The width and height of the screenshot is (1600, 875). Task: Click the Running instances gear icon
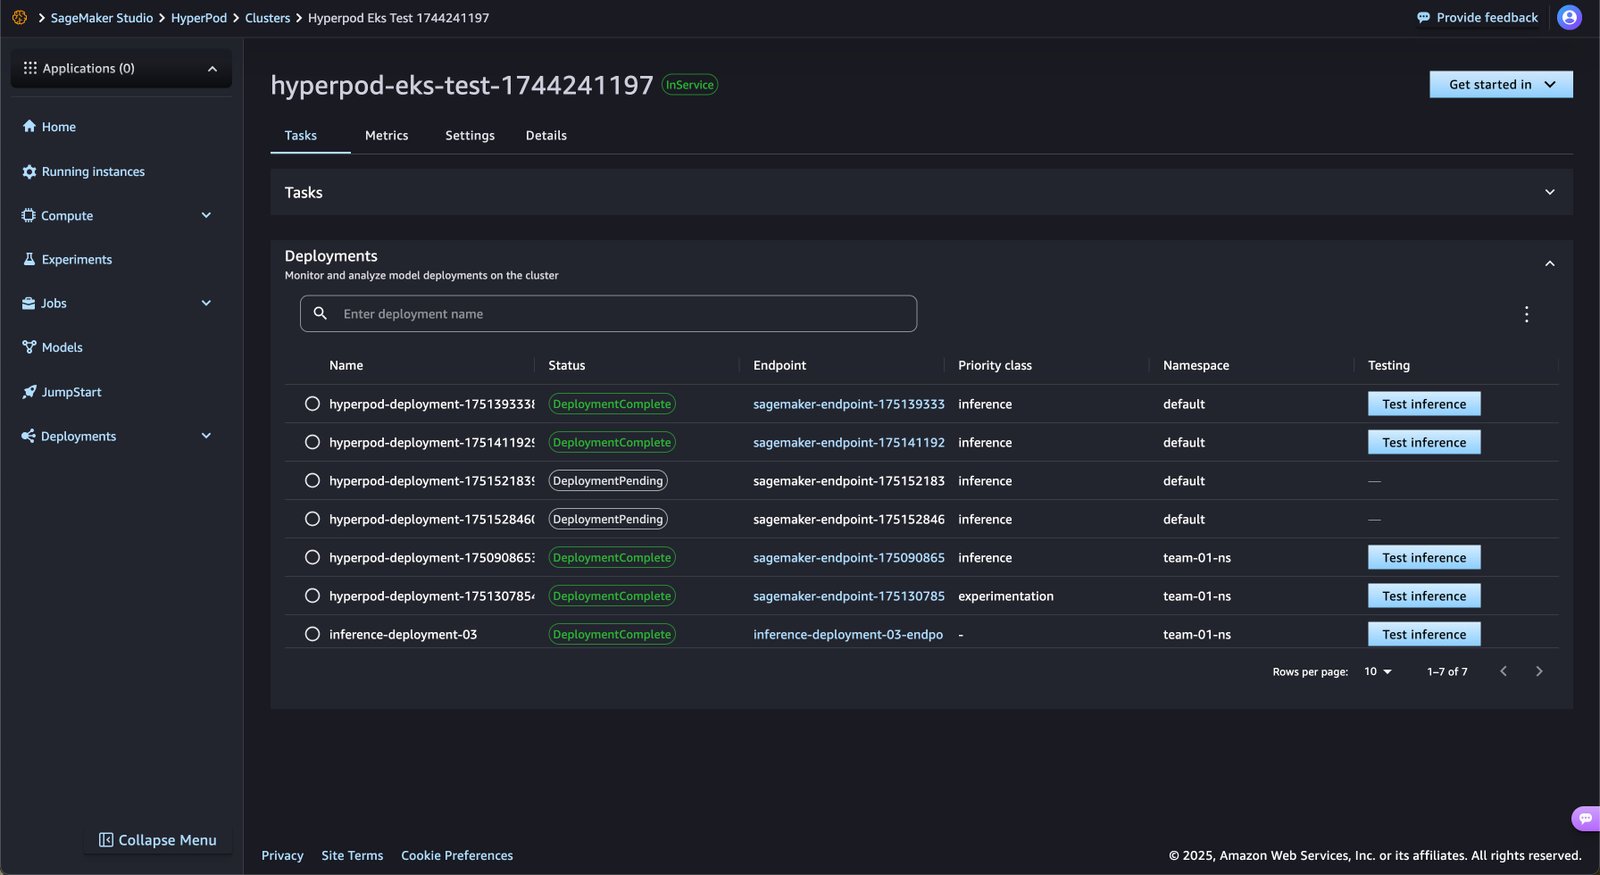click(29, 172)
